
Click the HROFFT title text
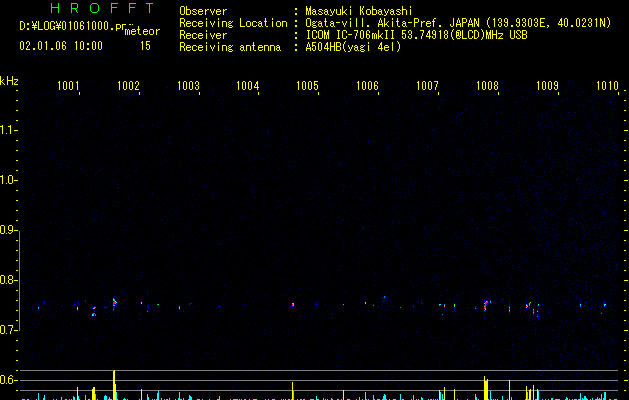(102, 8)
